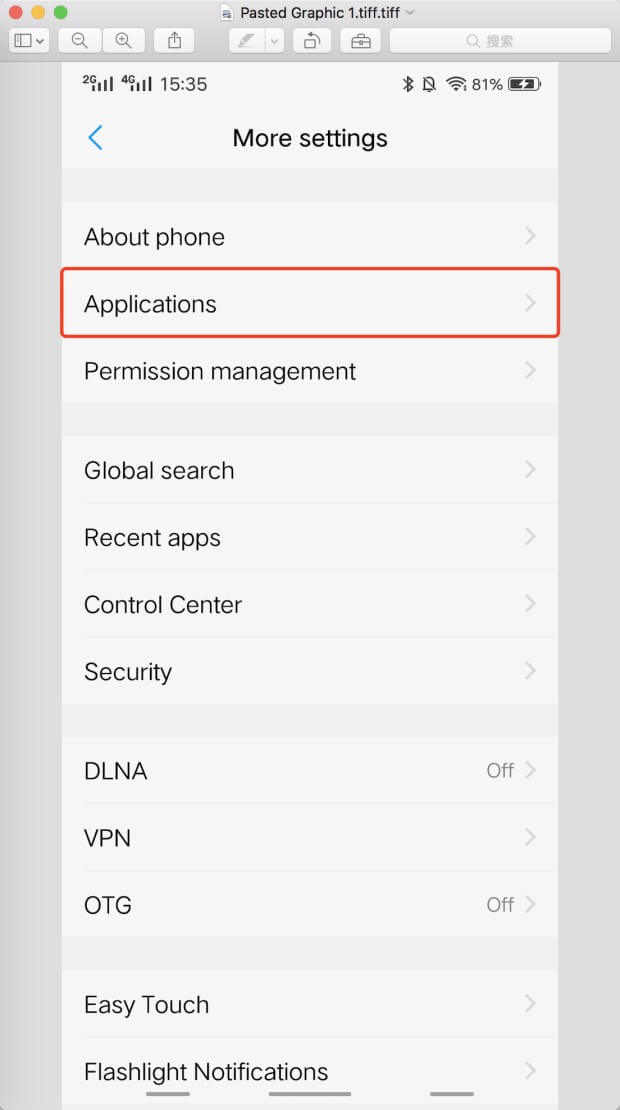Open the document title dropdown arrow
The width and height of the screenshot is (620, 1110).
coord(409,13)
